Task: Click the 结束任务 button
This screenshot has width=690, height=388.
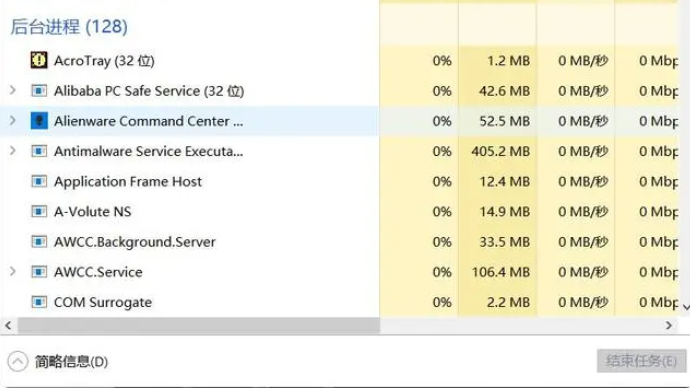Action: tap(641, 361)
